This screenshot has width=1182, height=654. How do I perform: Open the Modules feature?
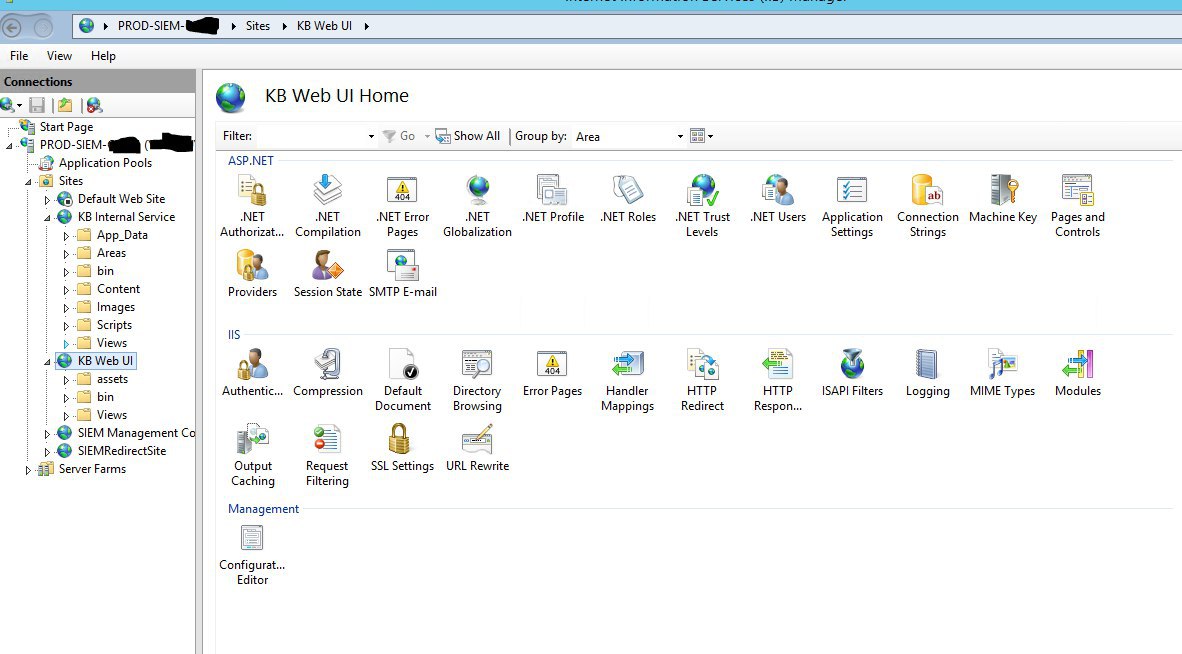1077,373
